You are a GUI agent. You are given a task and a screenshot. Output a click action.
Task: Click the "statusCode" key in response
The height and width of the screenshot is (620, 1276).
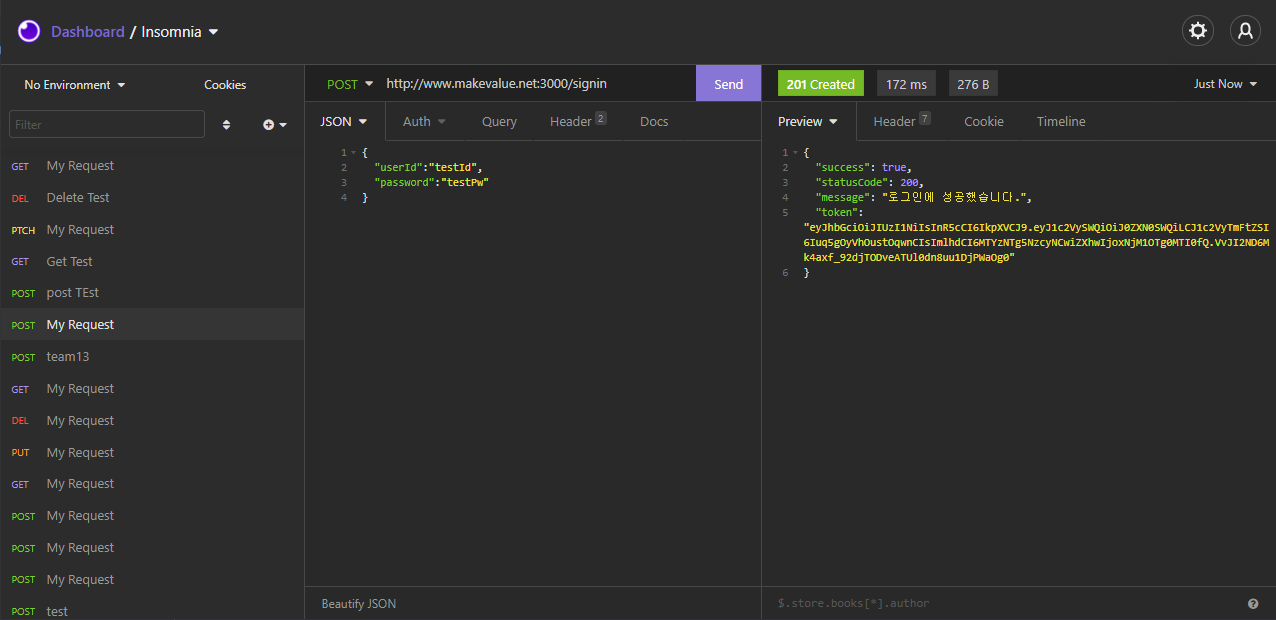(x=852, y=182)
